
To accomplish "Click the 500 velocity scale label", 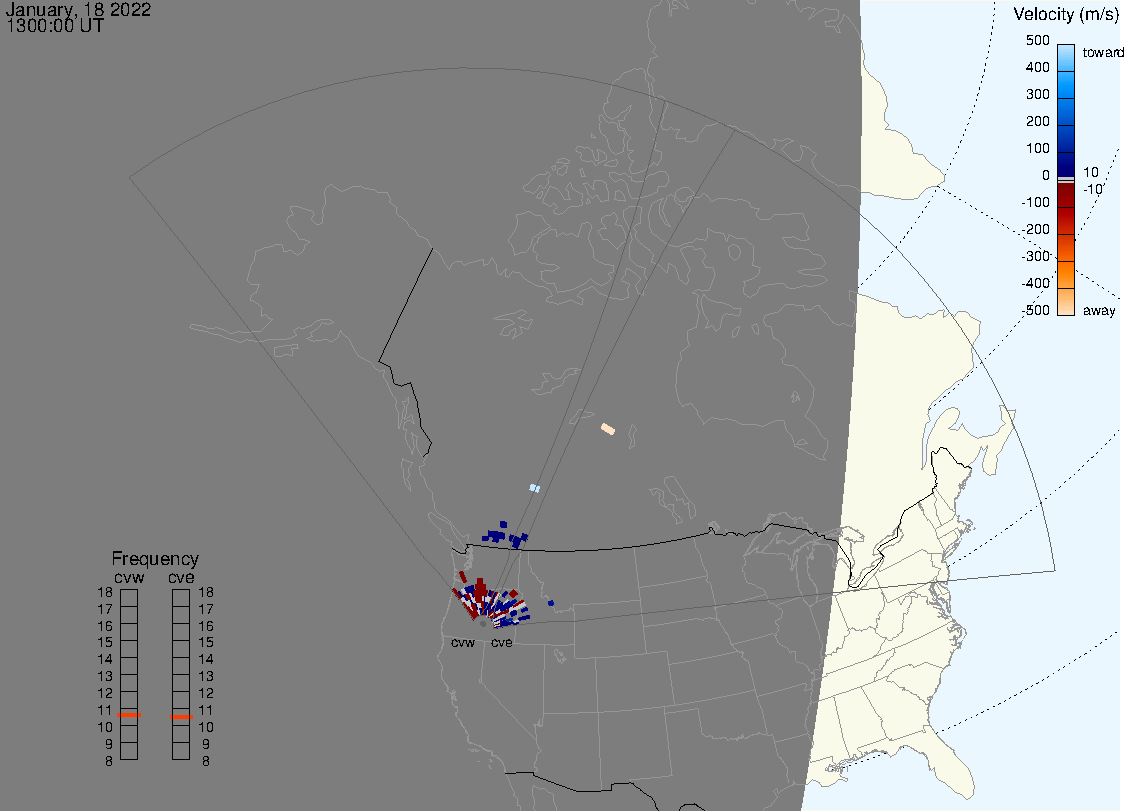I will 1037,40.
